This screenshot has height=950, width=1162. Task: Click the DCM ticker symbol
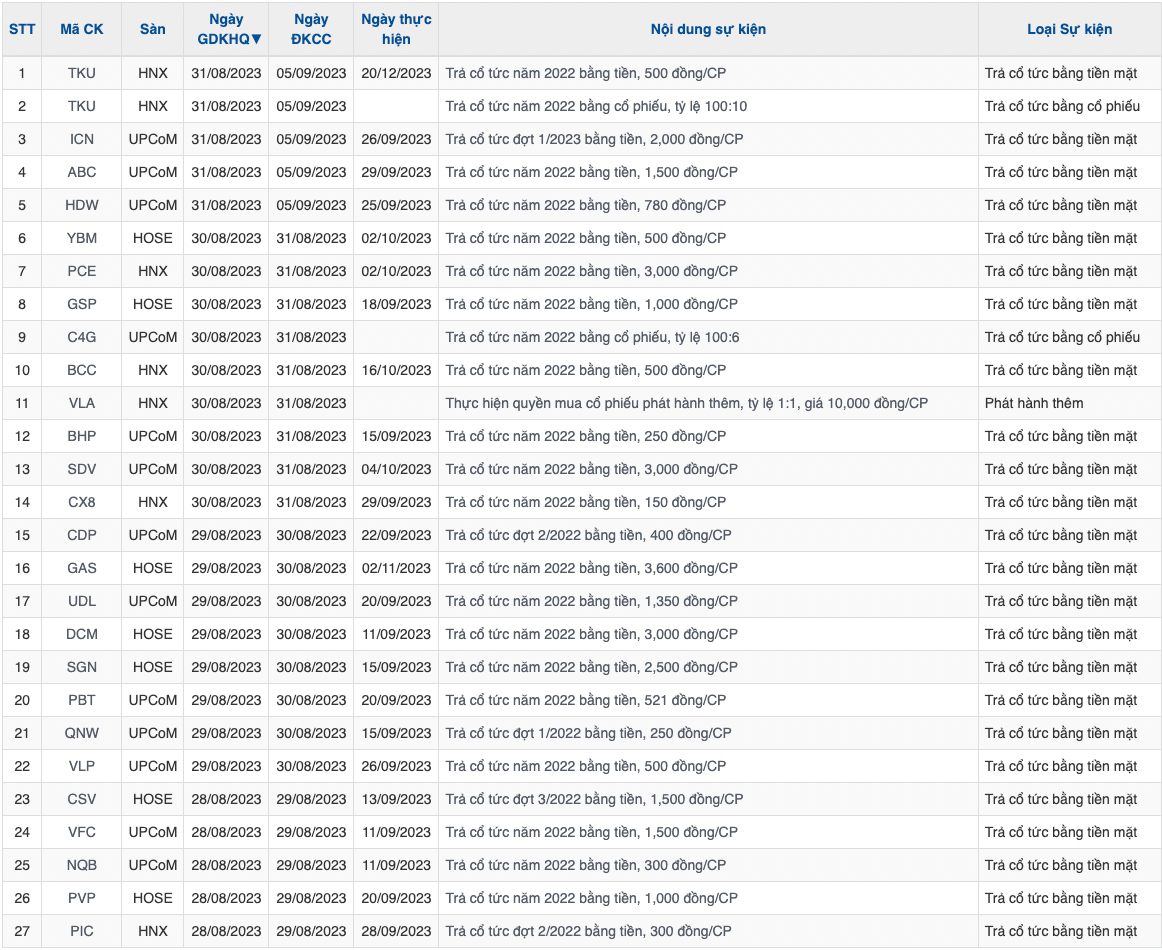[82, 634]
